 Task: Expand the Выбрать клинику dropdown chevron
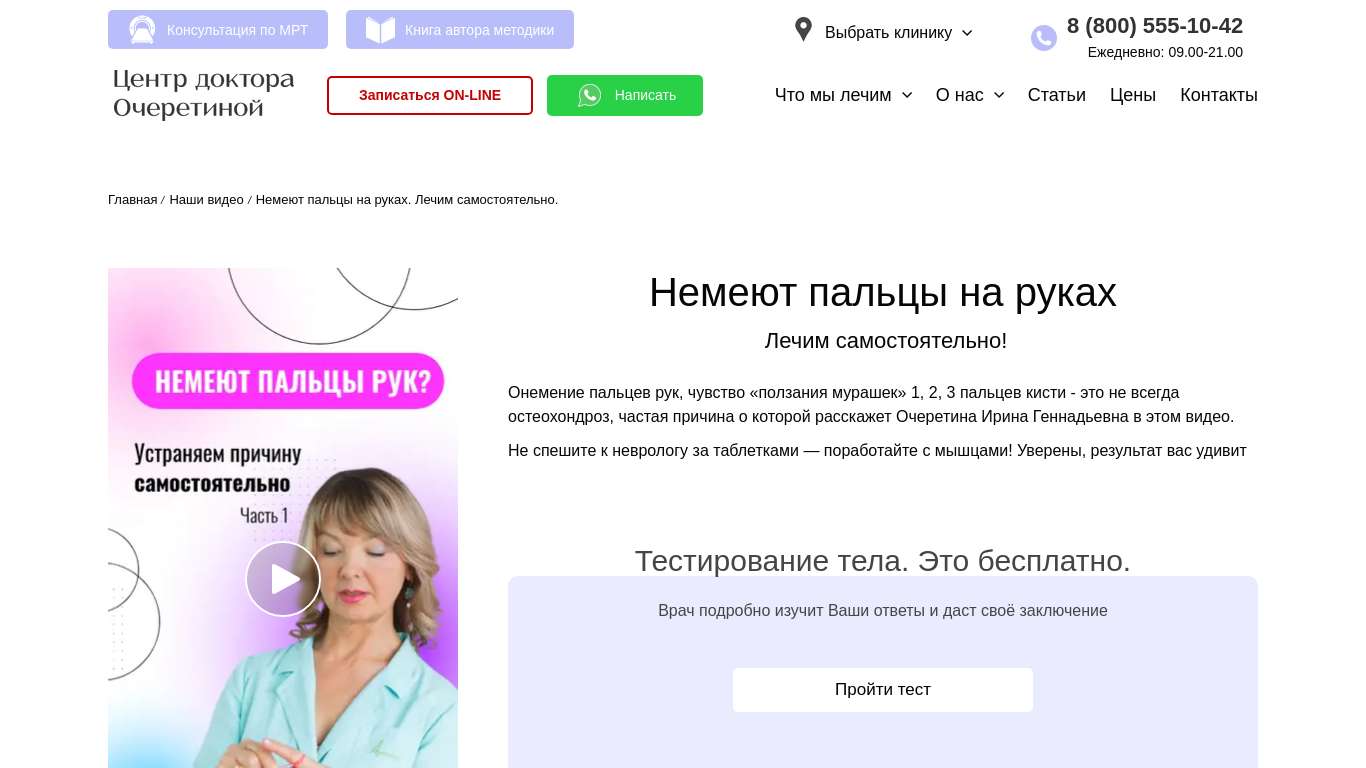click(967, 33)
